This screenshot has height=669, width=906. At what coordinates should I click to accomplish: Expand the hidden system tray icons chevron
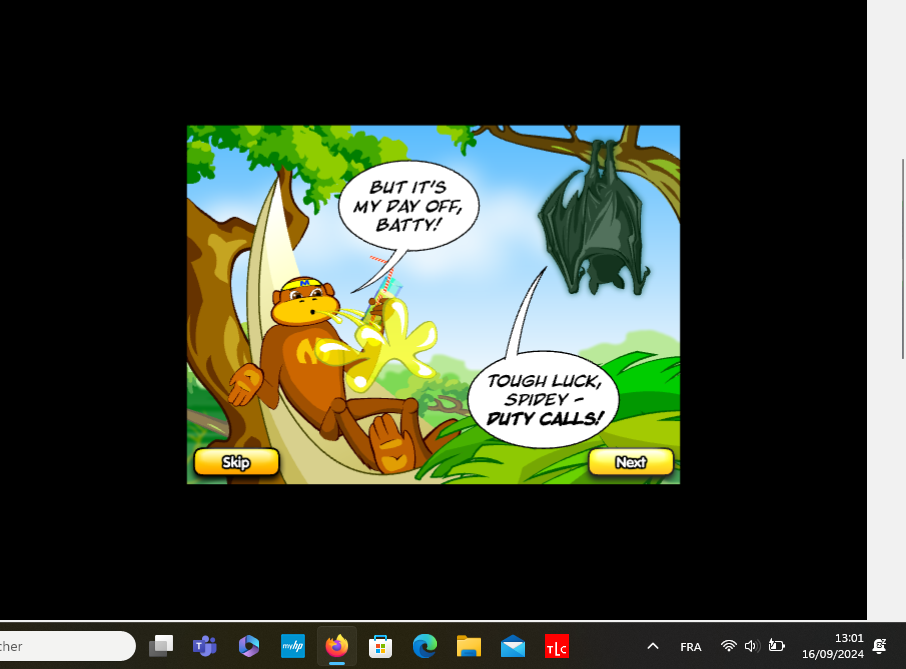click(x=653, y=646)
